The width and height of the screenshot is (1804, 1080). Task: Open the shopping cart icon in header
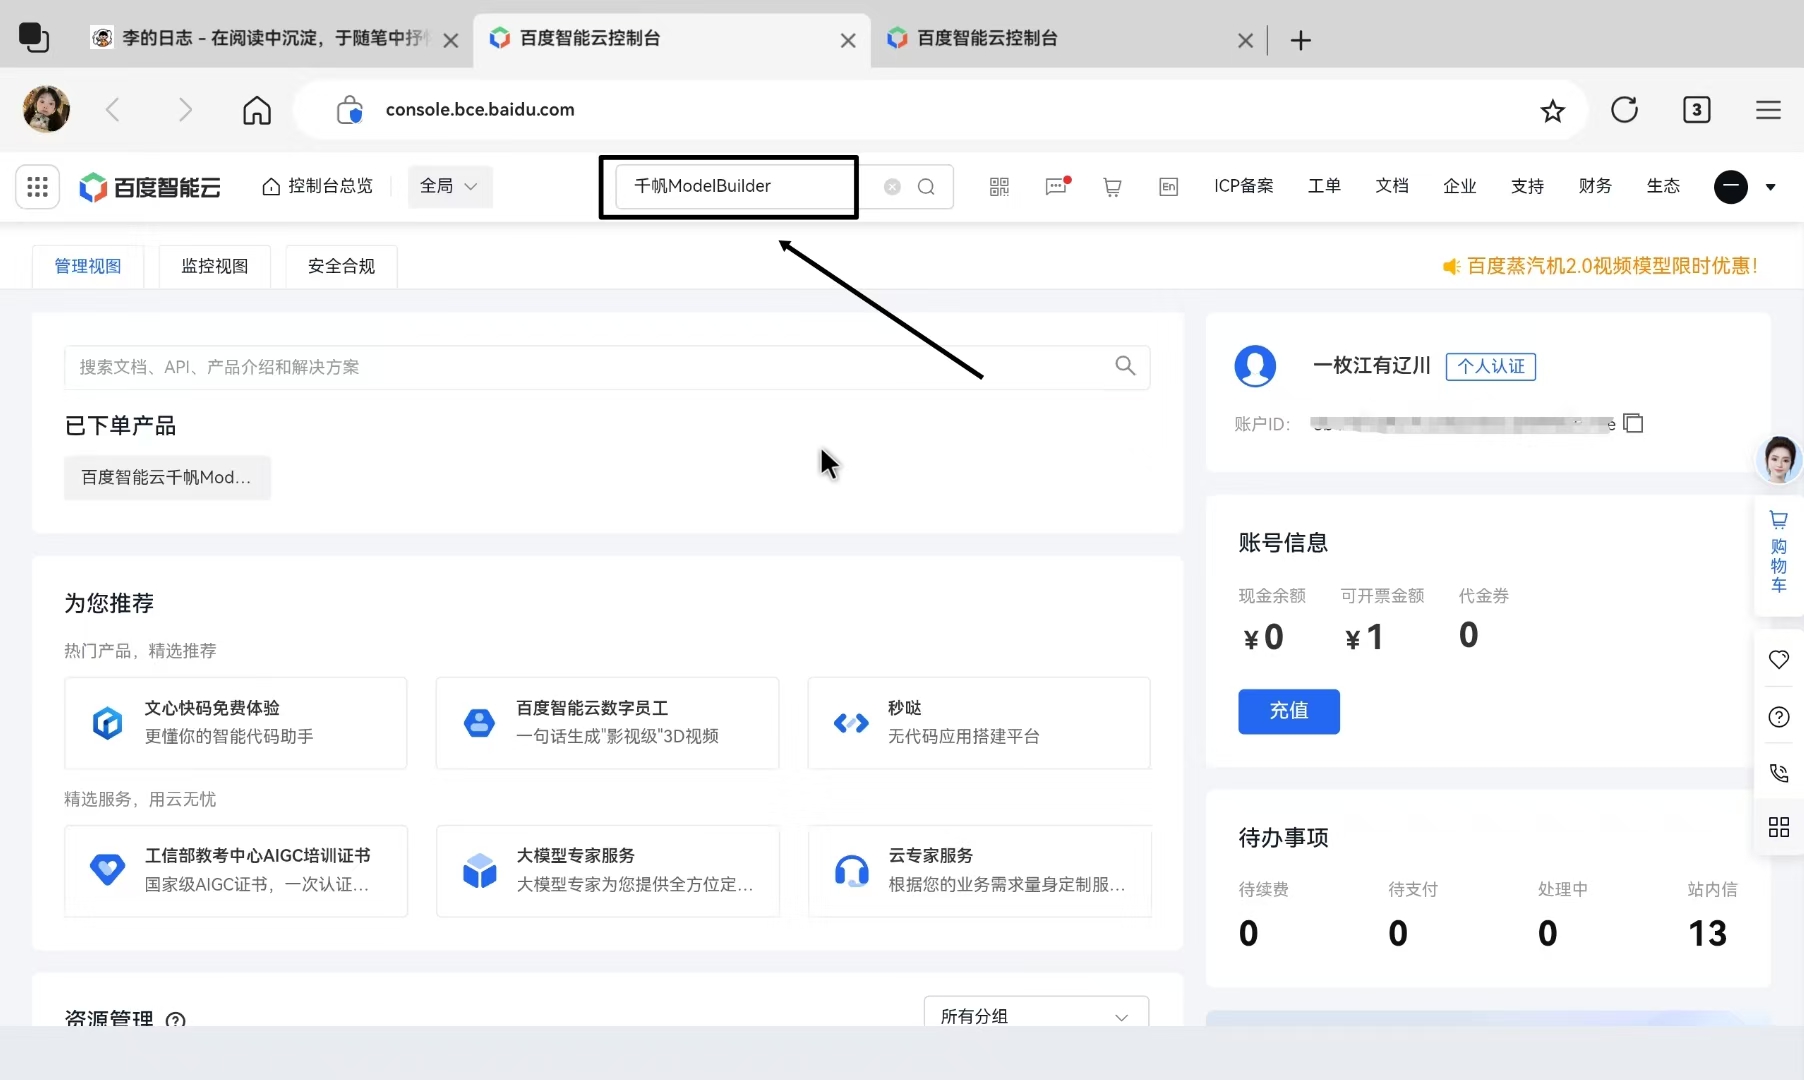coord(1112,187)
